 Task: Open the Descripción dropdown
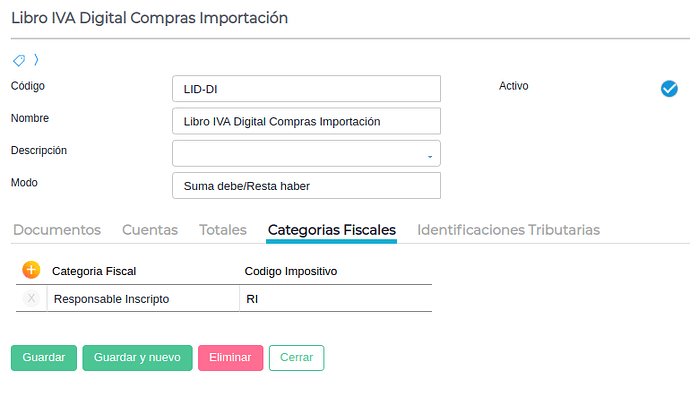306,154
